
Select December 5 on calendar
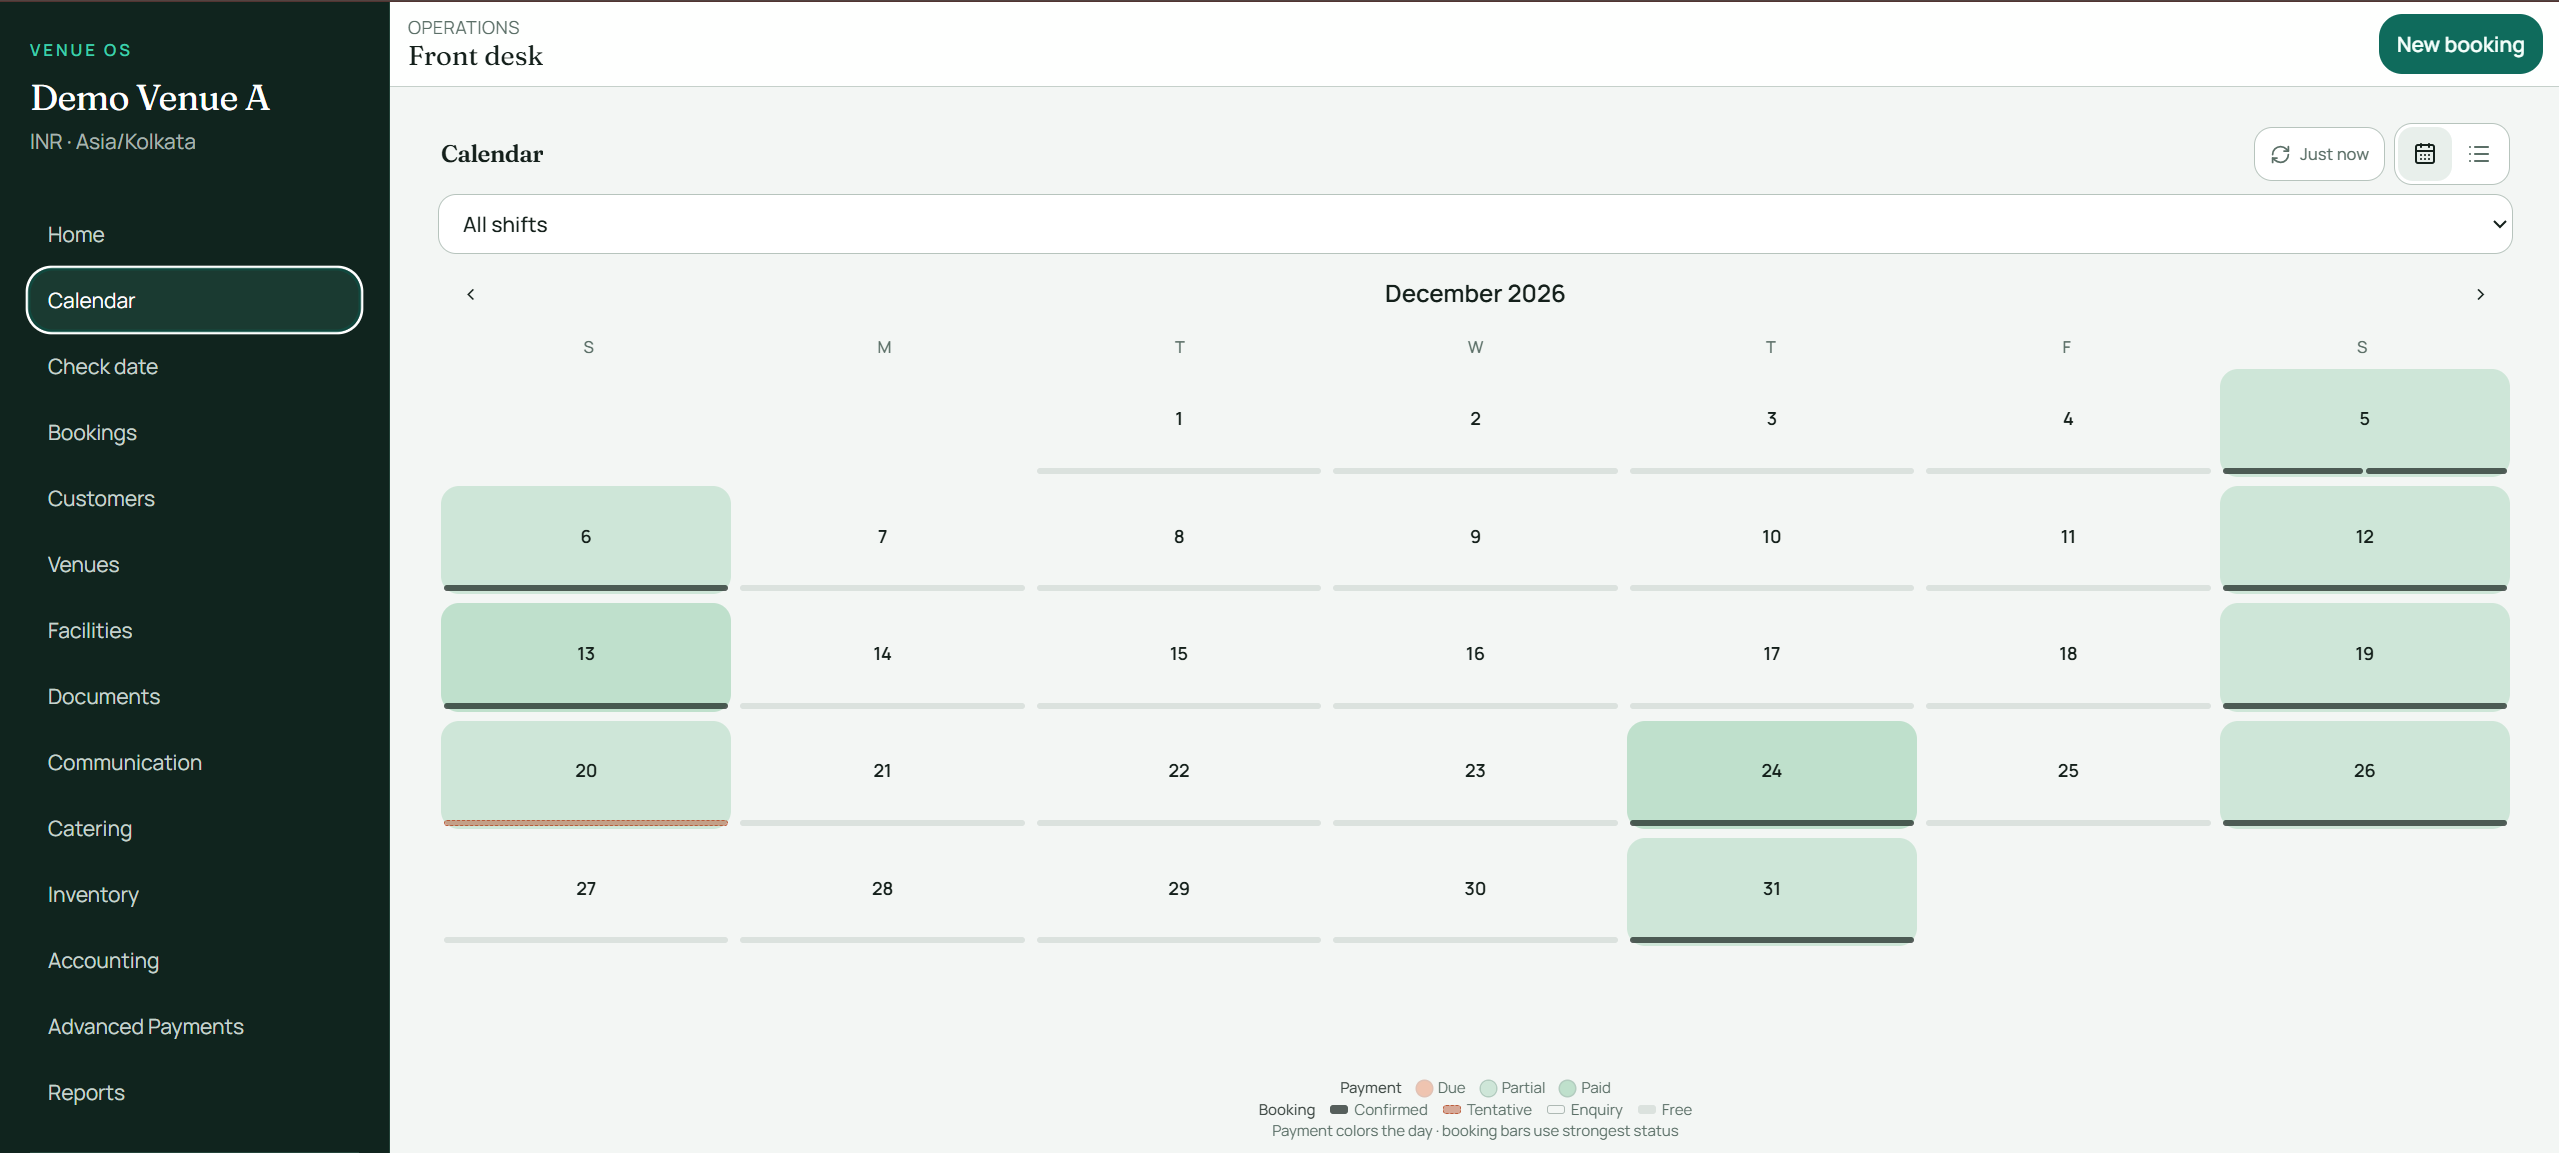[2364, 421]
